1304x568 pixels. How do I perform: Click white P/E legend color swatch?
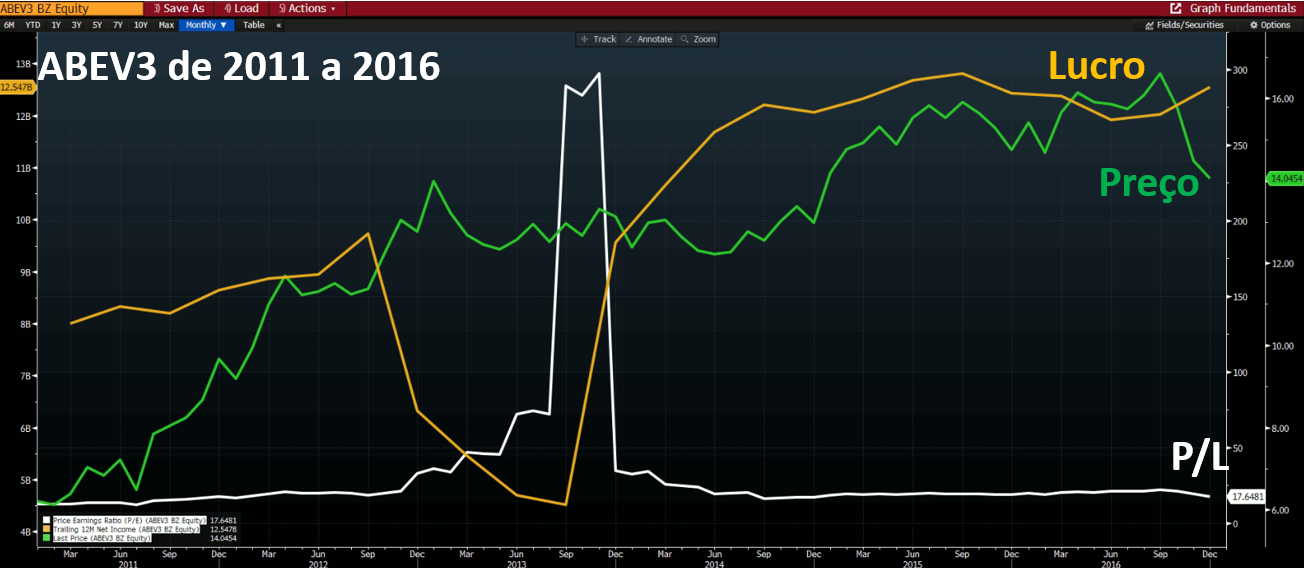(x=46, y=520)
